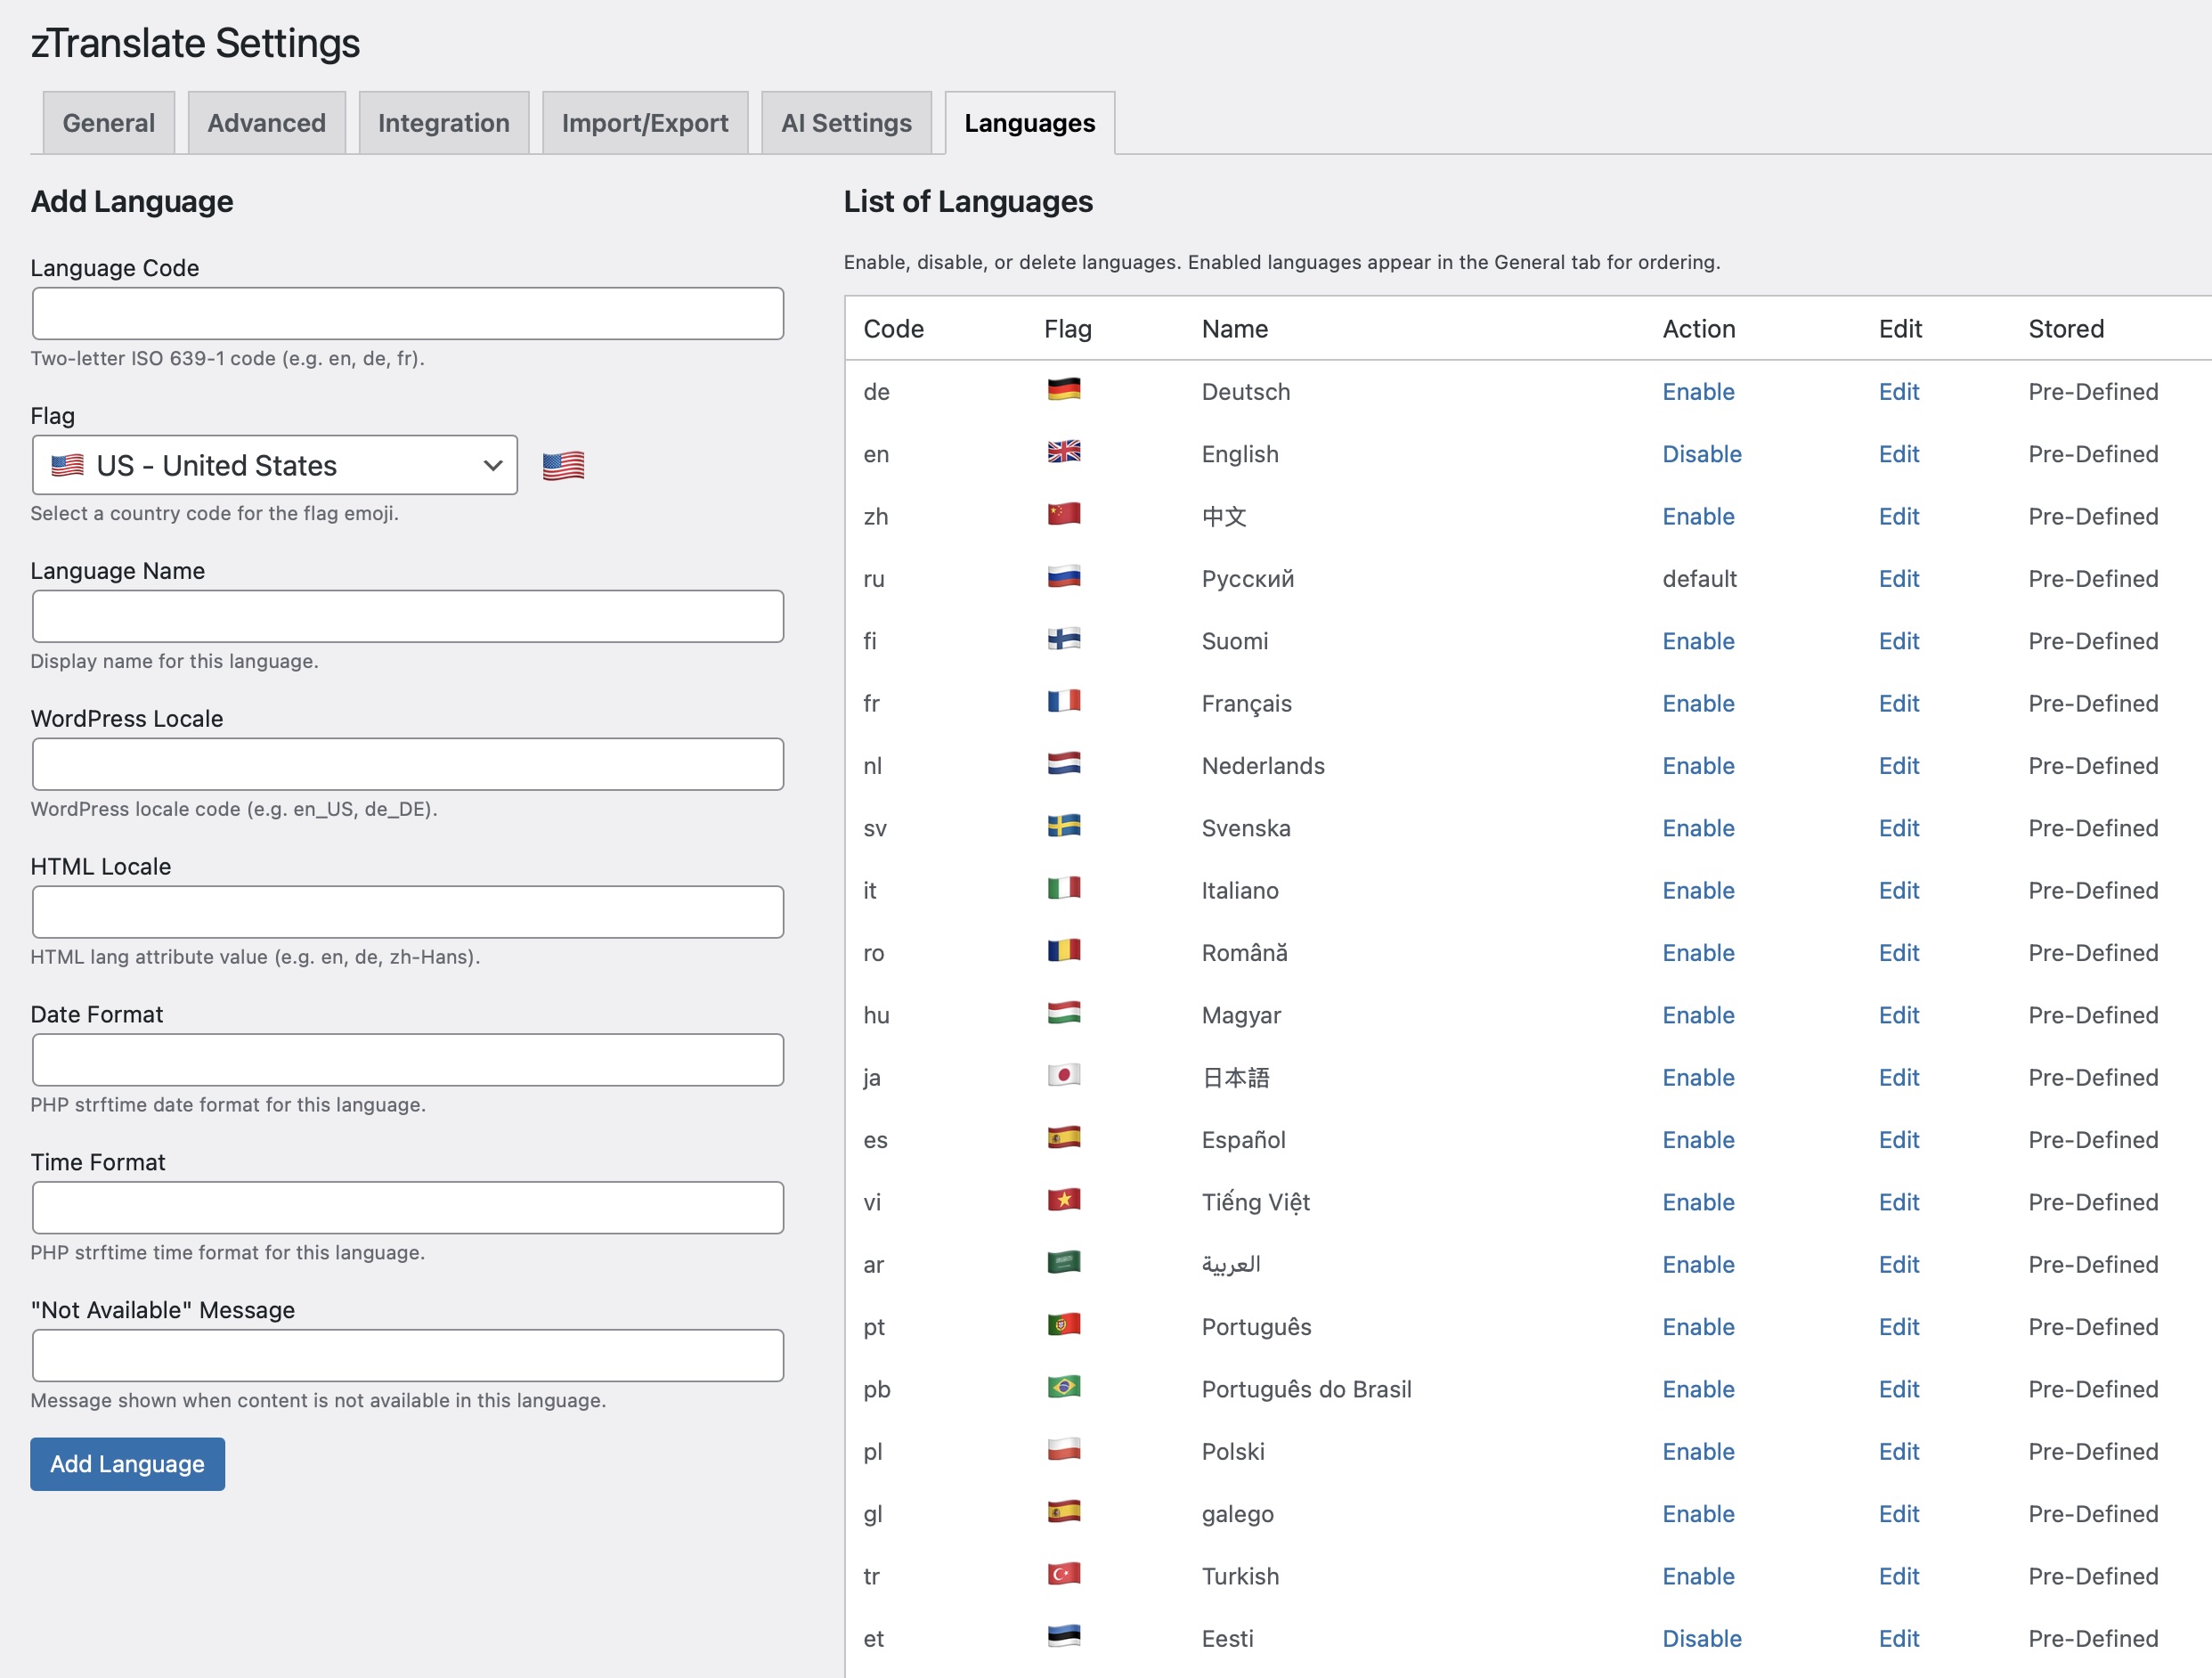Click the Brazil flag in the pb row

tap(1063, 1386)
